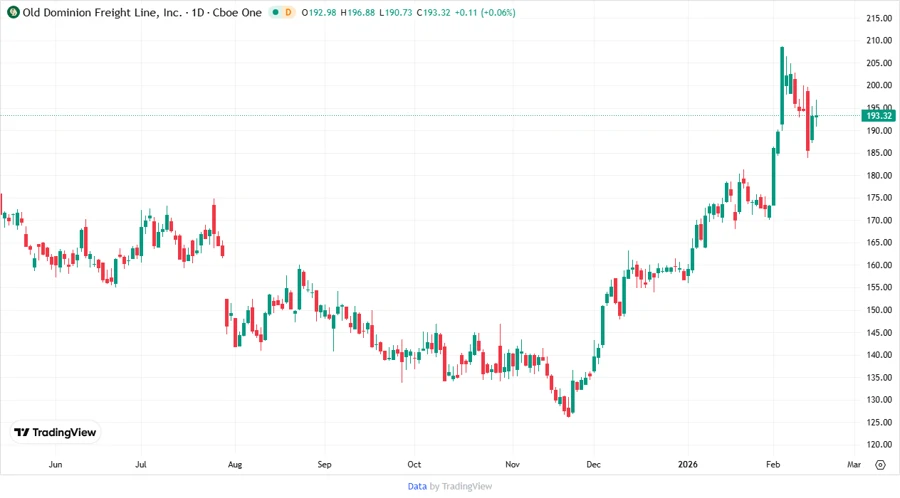Click the TradingView logo badge
The height and width of the screenshot is (498, 900).
[x=55, y=433]
